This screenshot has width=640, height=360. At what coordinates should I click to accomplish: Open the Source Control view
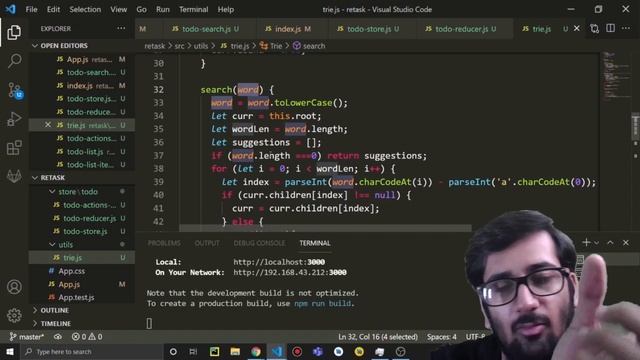pyautogui.click(x=15, y=90)
